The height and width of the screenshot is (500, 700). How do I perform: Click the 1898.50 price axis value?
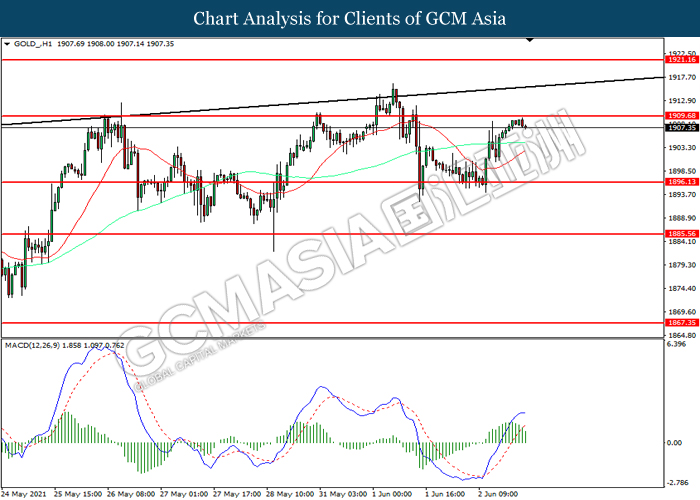tap(682, 171)
